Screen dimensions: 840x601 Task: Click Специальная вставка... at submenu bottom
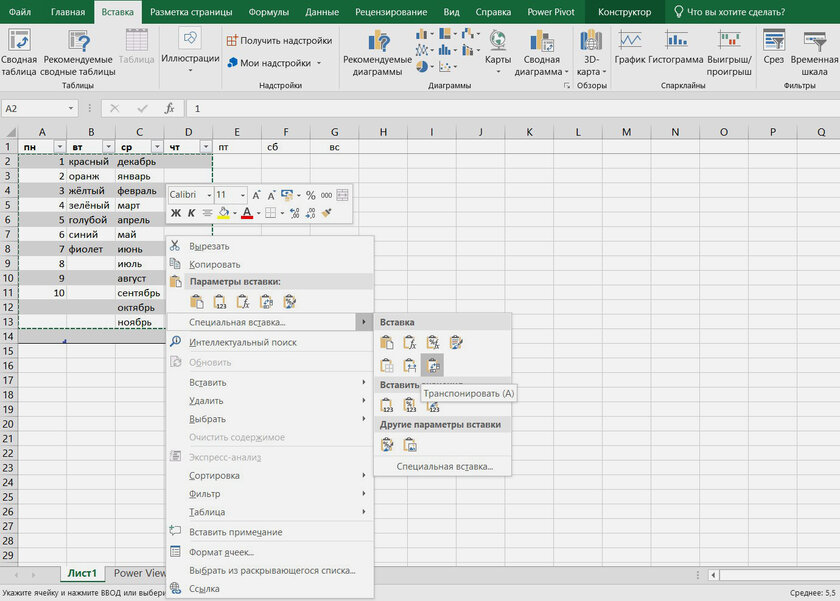point(444,467)
